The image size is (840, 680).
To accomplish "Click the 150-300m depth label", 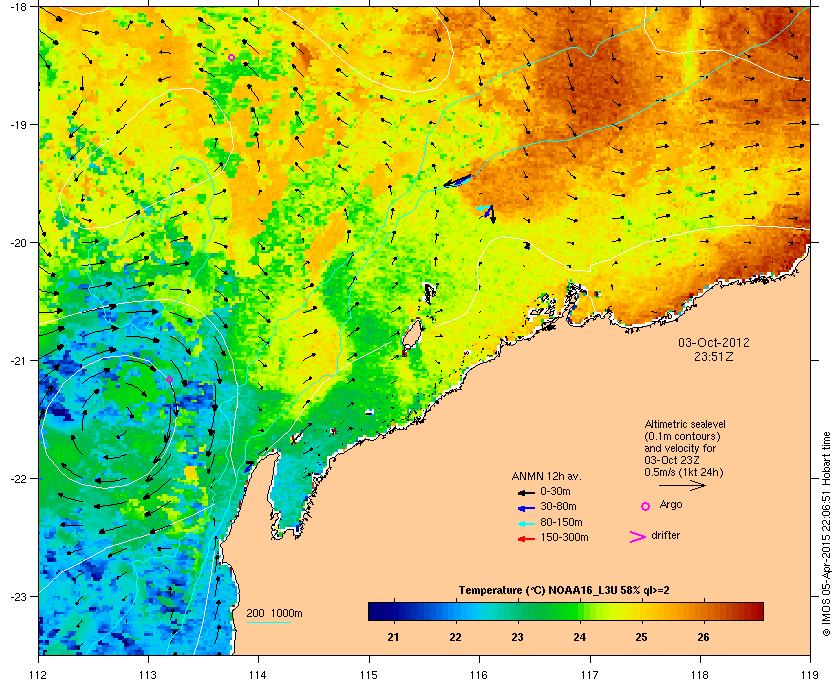I will tap(564, 537).
